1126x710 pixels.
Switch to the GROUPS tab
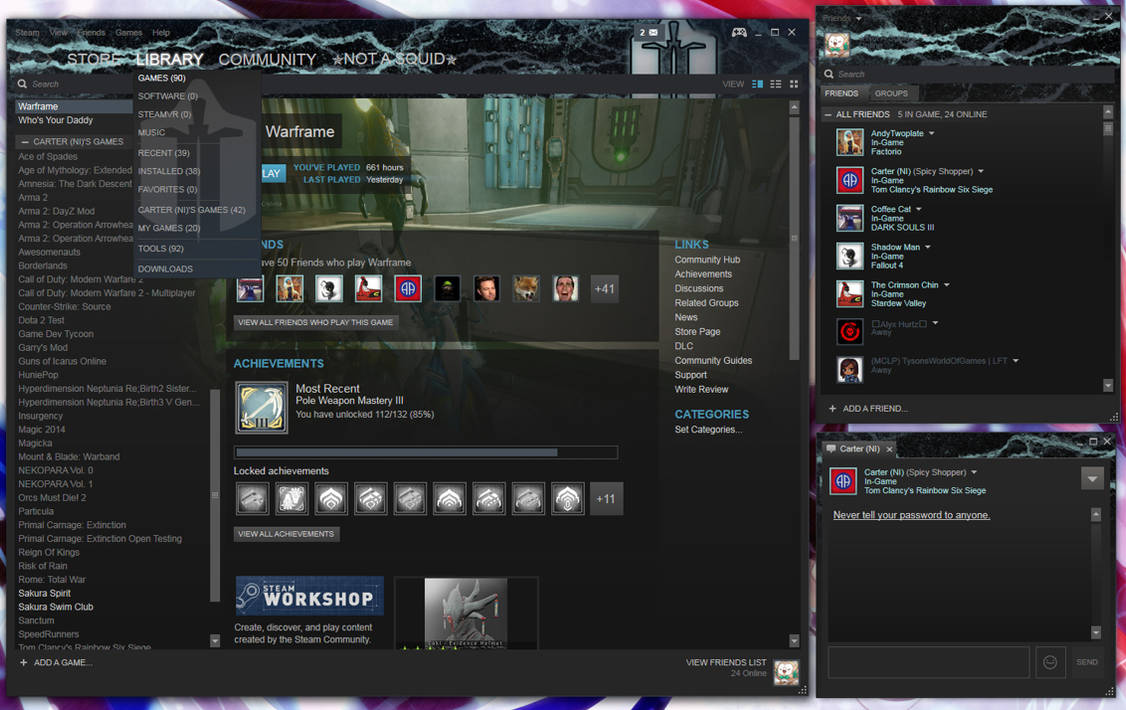(x=891, y=93)
